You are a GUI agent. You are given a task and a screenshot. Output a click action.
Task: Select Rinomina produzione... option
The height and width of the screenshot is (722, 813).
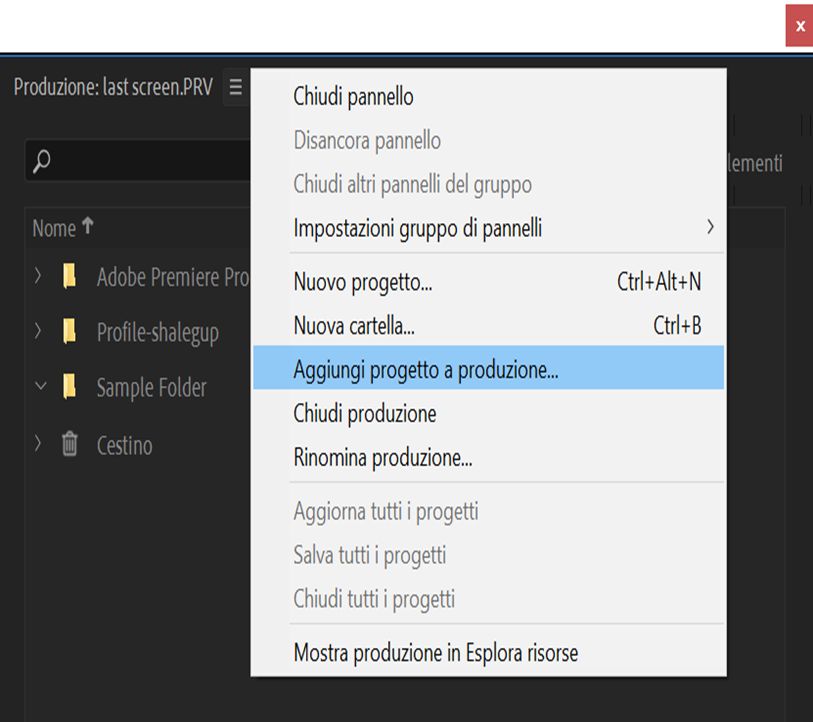pyautogui.click(x=383, y=458)
